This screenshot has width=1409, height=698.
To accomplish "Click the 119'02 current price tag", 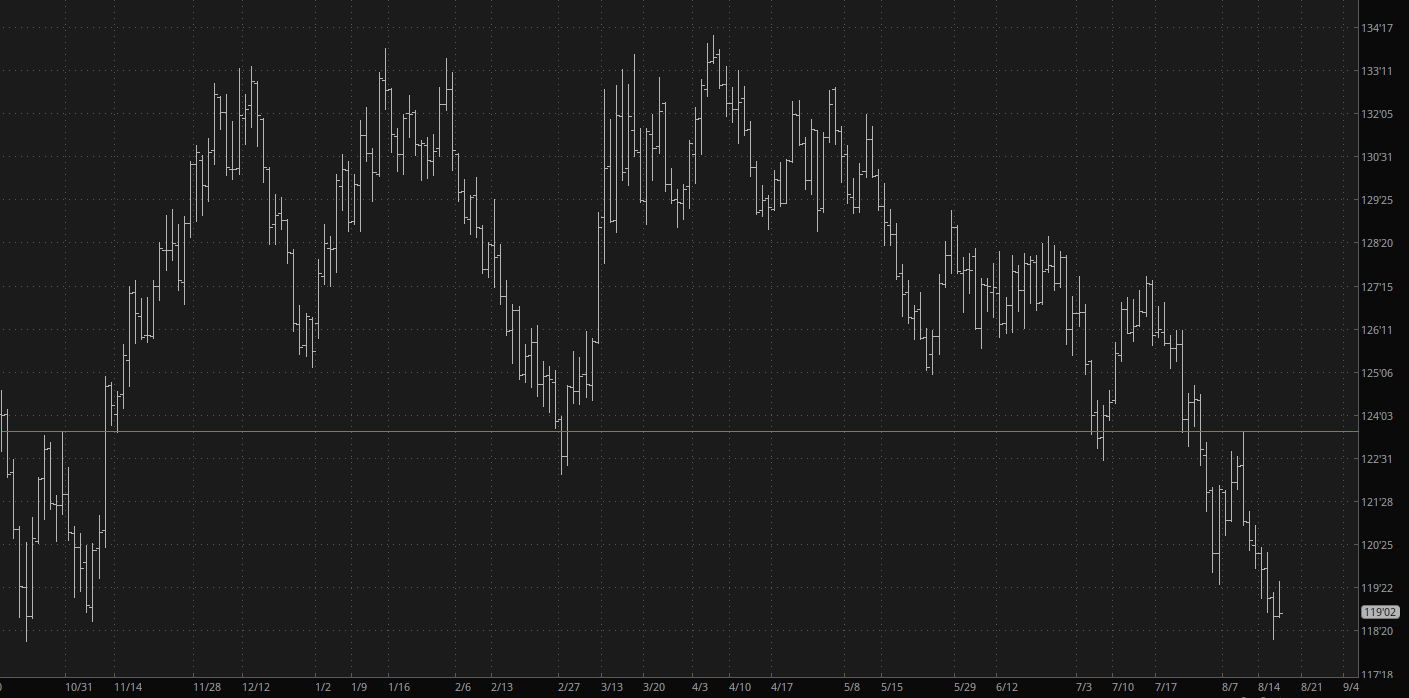I will pos(1379,611).
